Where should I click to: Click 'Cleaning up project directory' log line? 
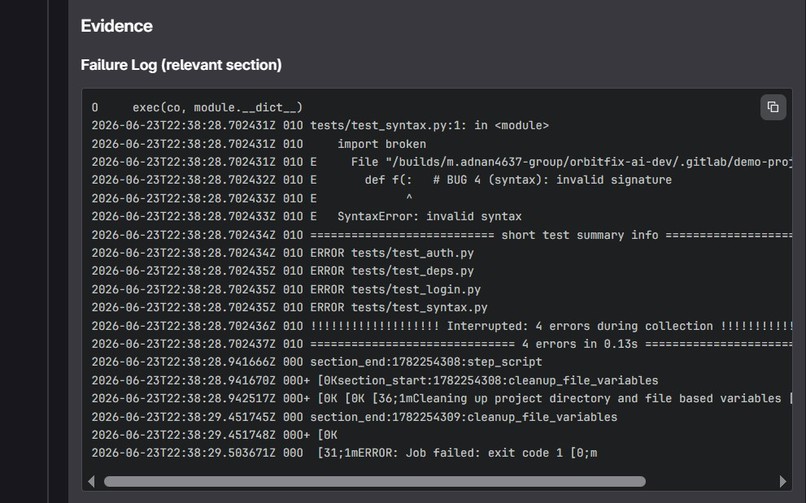coord(442,398)
